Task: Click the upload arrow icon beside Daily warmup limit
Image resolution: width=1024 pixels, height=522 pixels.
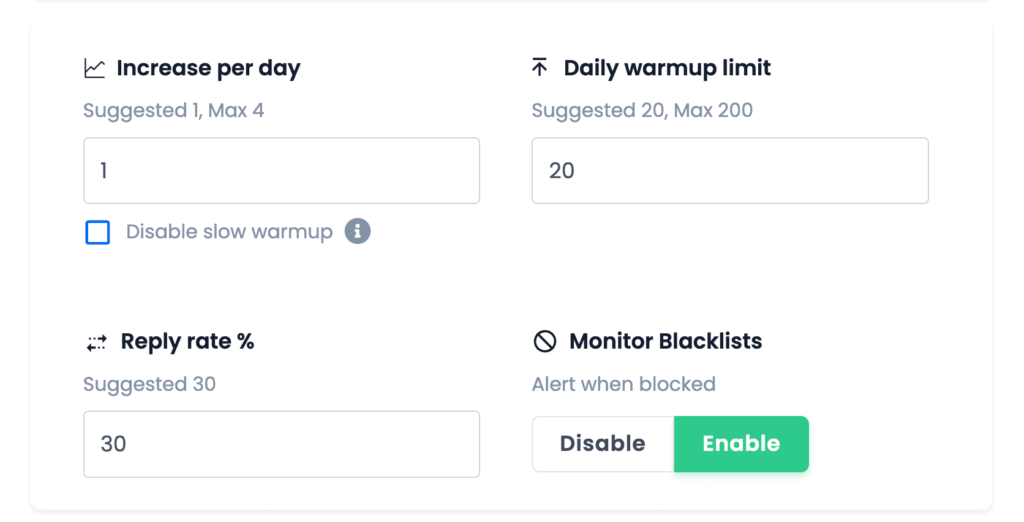Action: tap(540, 68)
